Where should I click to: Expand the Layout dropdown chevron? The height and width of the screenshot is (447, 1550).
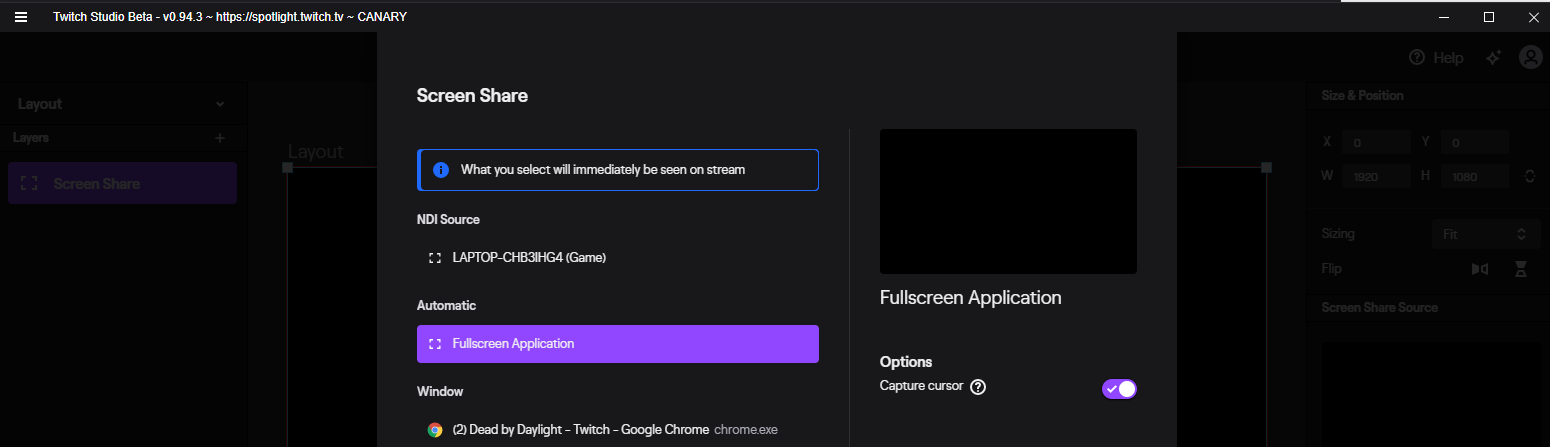click(x=220, y=104)
